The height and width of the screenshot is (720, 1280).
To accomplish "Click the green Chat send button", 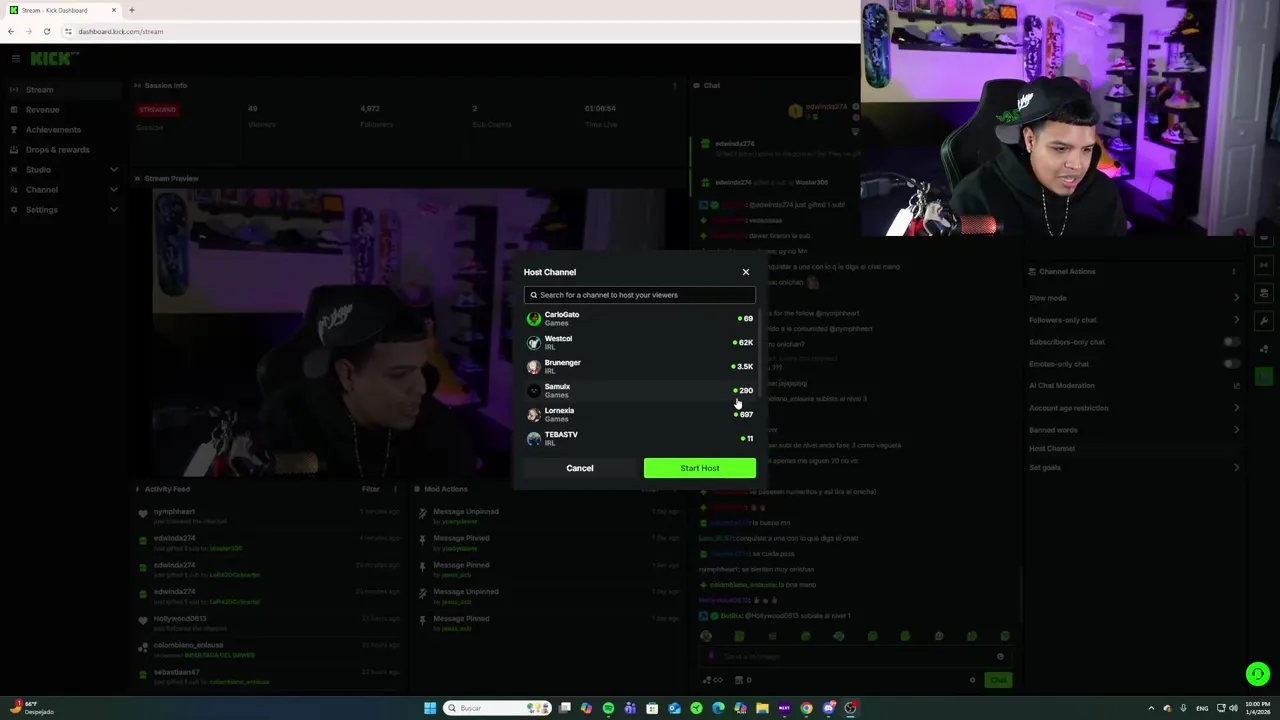I will (x=998, y=680).
